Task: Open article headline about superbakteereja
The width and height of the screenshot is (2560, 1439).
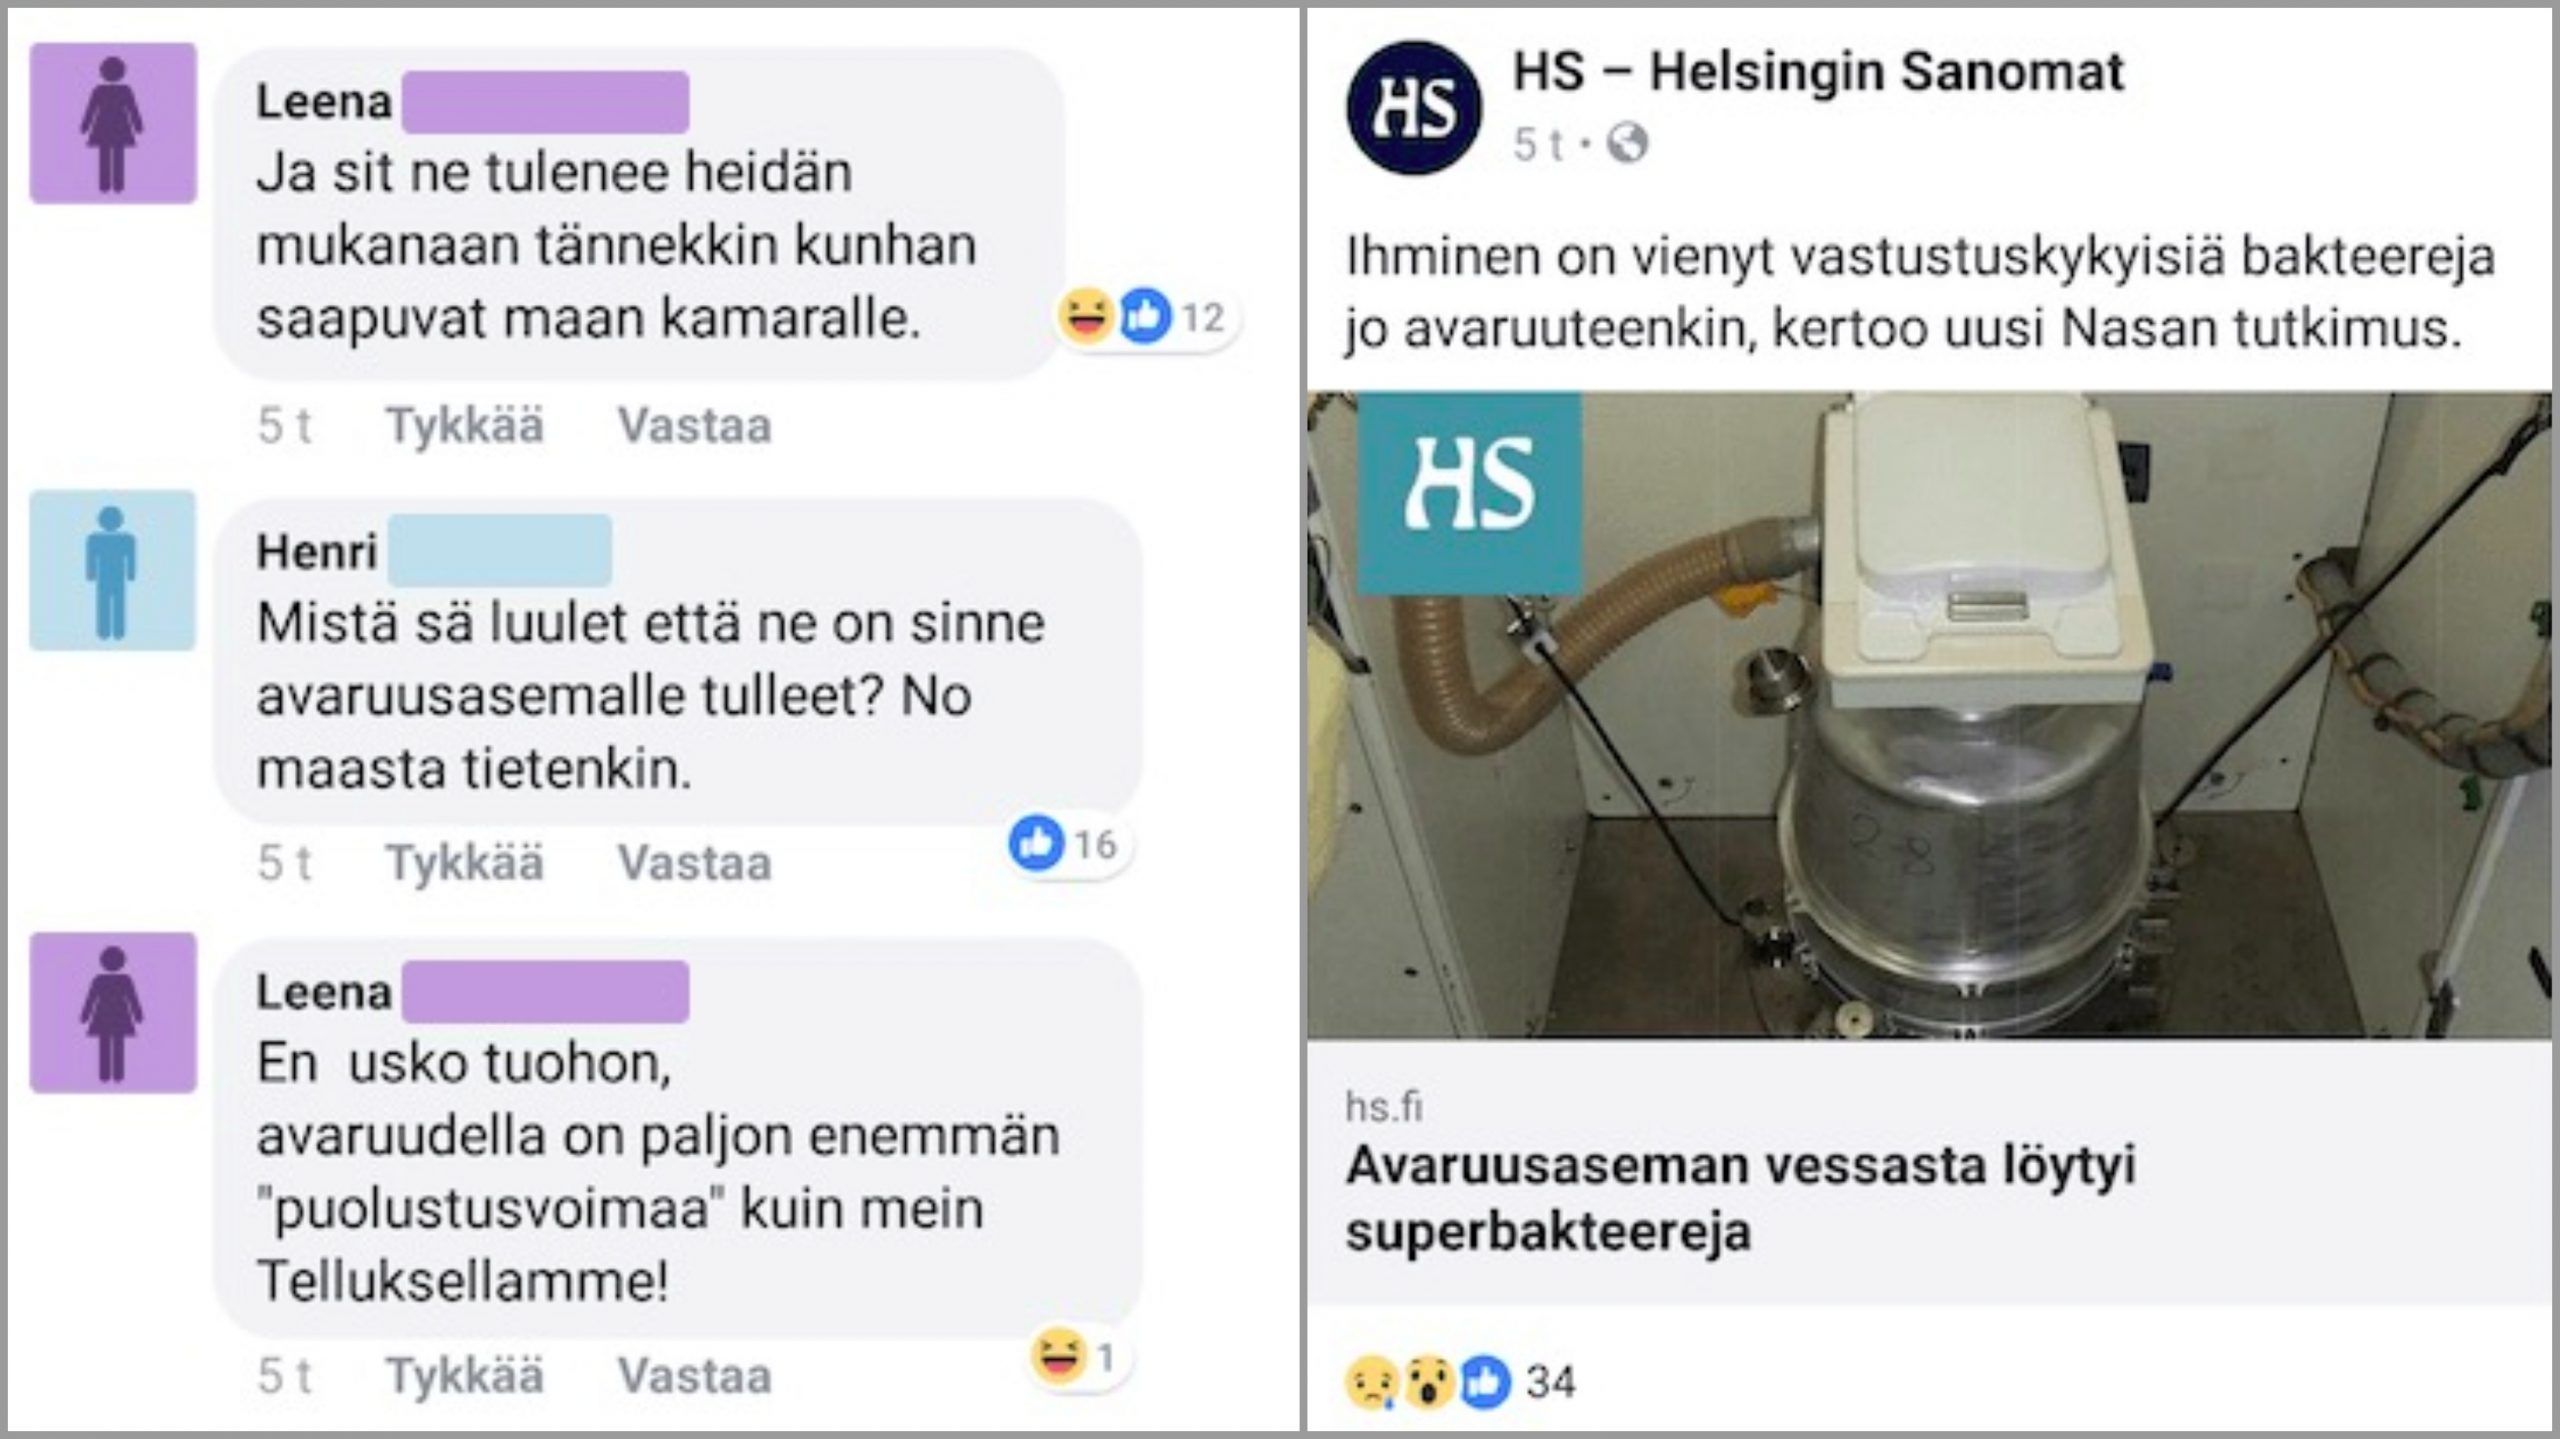Action: [1740, 1197]
